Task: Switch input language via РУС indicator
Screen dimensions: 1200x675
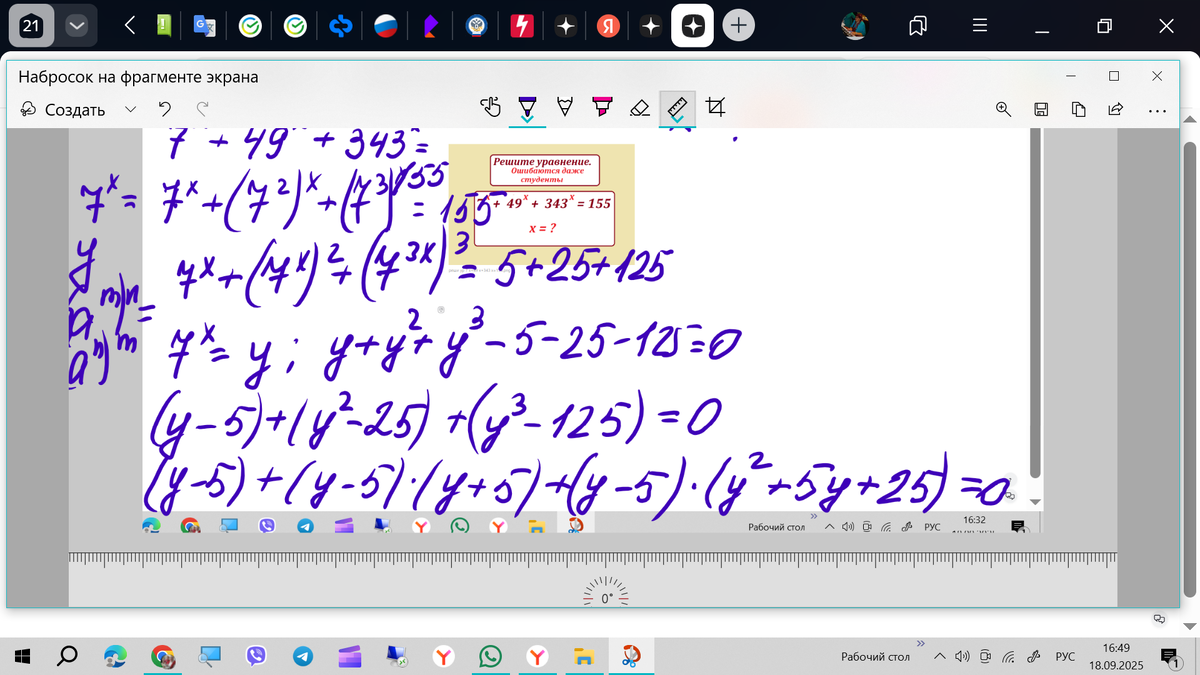Action: click(1066, 657)
